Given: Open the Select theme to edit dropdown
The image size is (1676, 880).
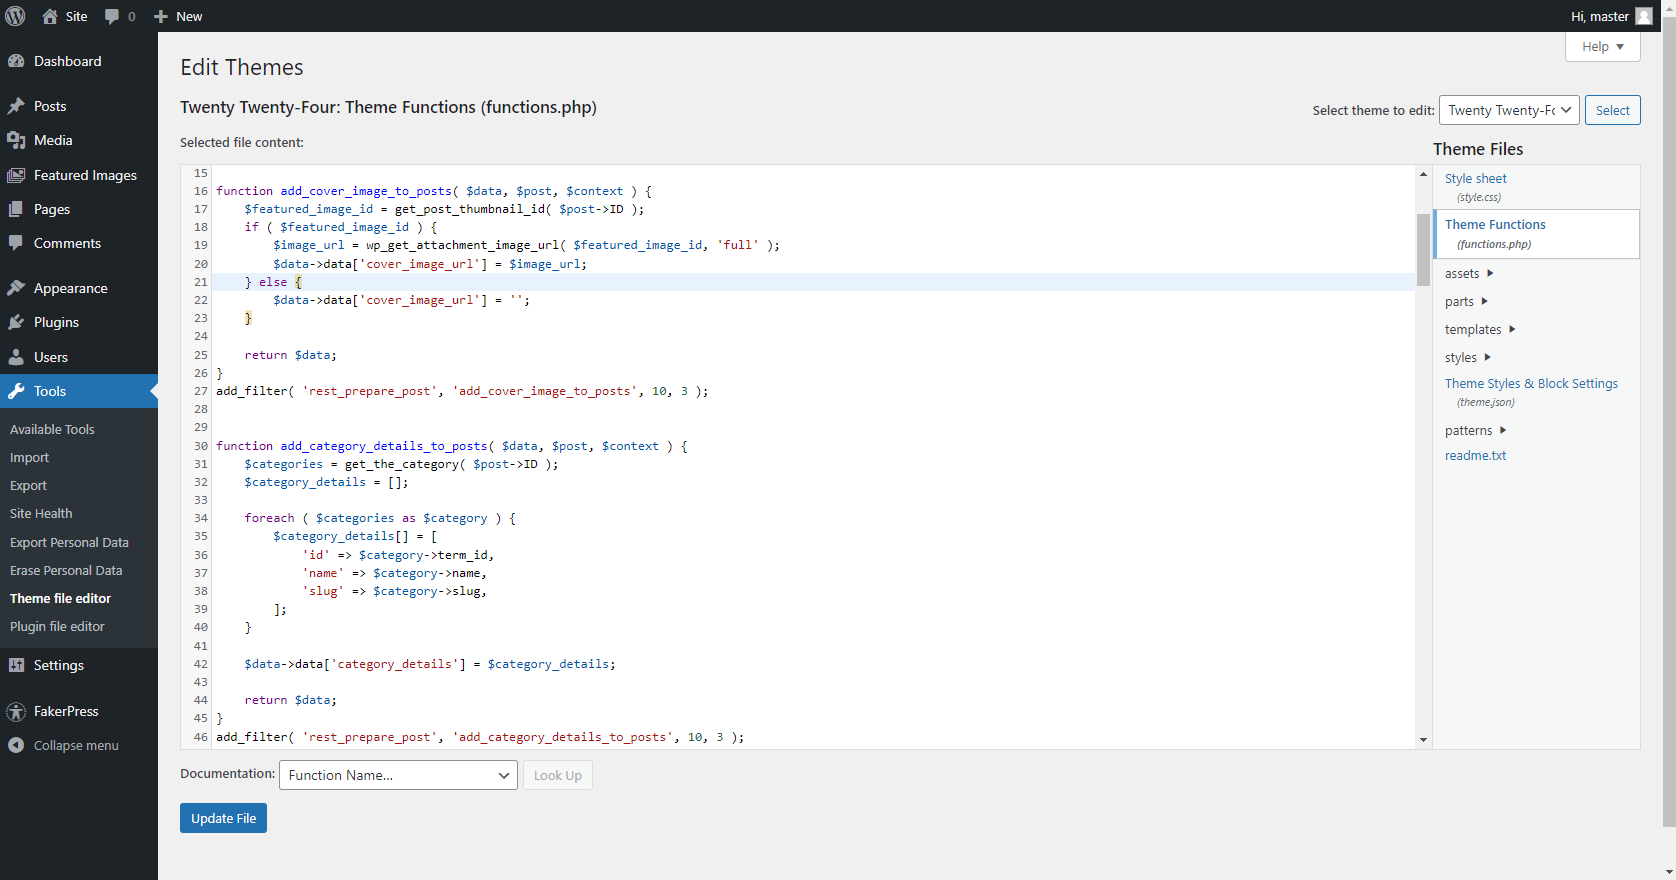Looking at the screenshot, I should (1508, 110).
